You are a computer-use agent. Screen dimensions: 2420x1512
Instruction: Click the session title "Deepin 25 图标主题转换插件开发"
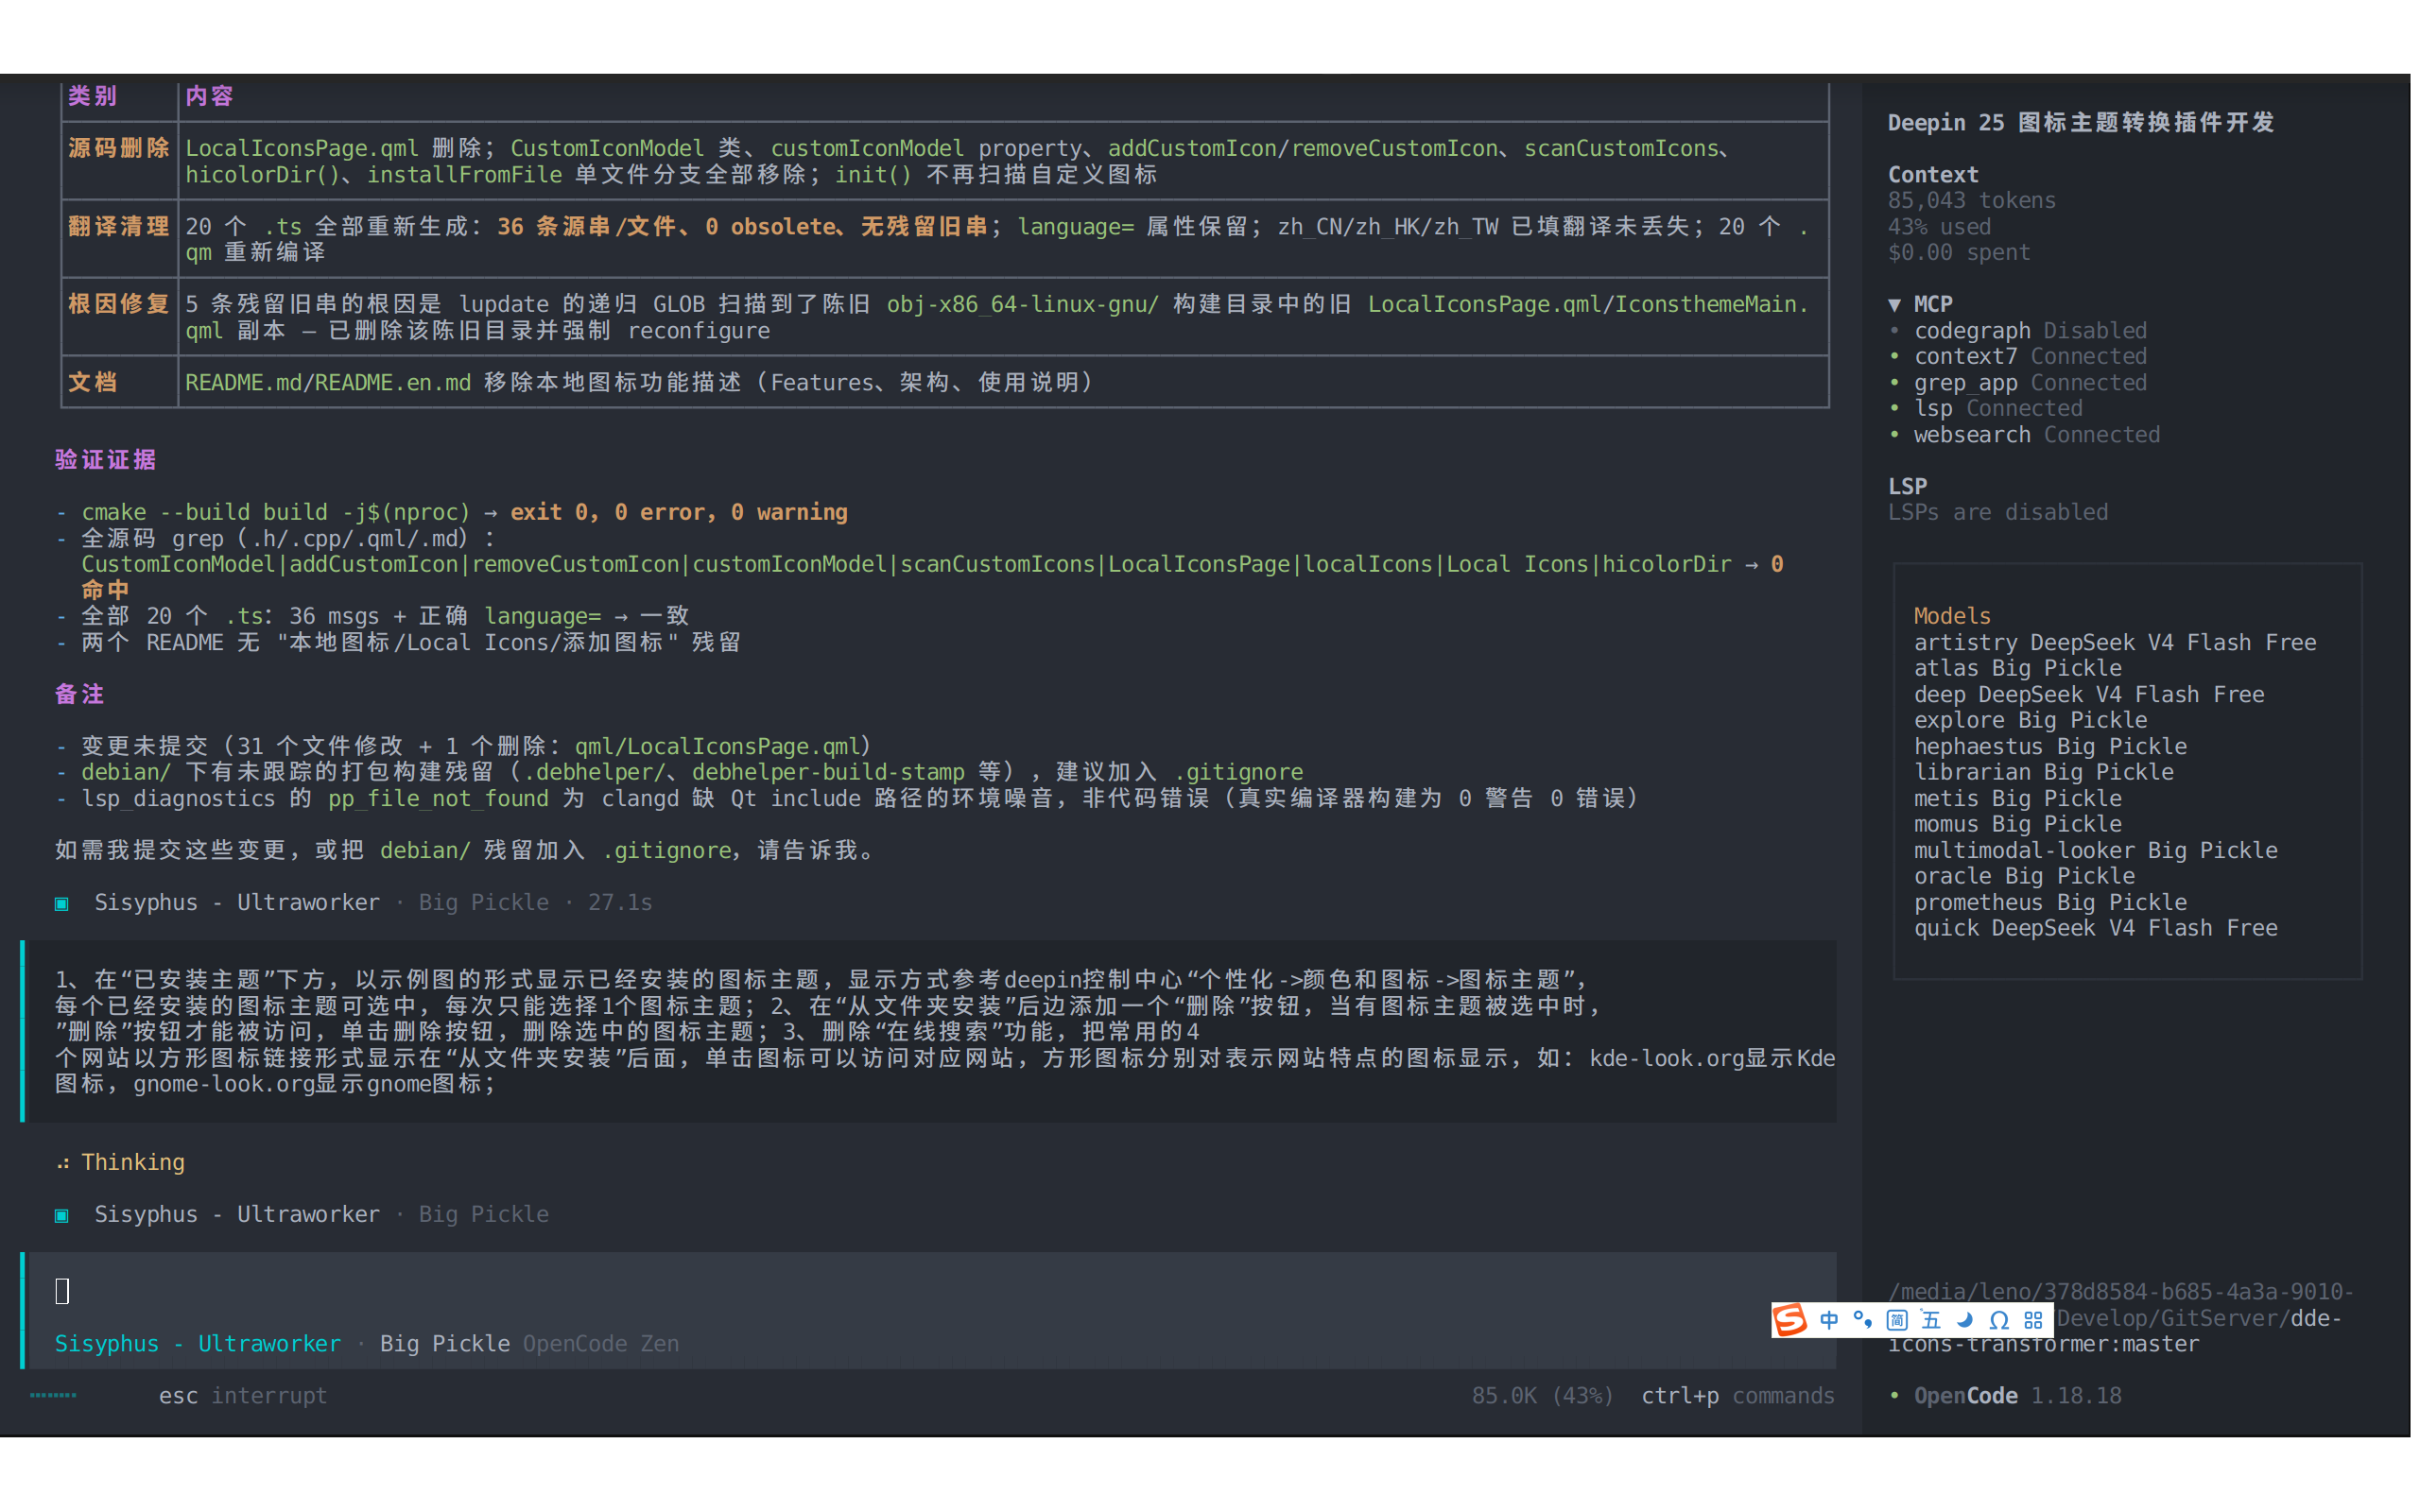tap(2081, 122)
